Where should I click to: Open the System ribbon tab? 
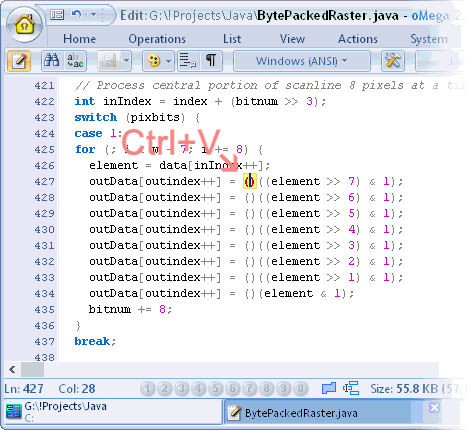(x=429, y=39)
